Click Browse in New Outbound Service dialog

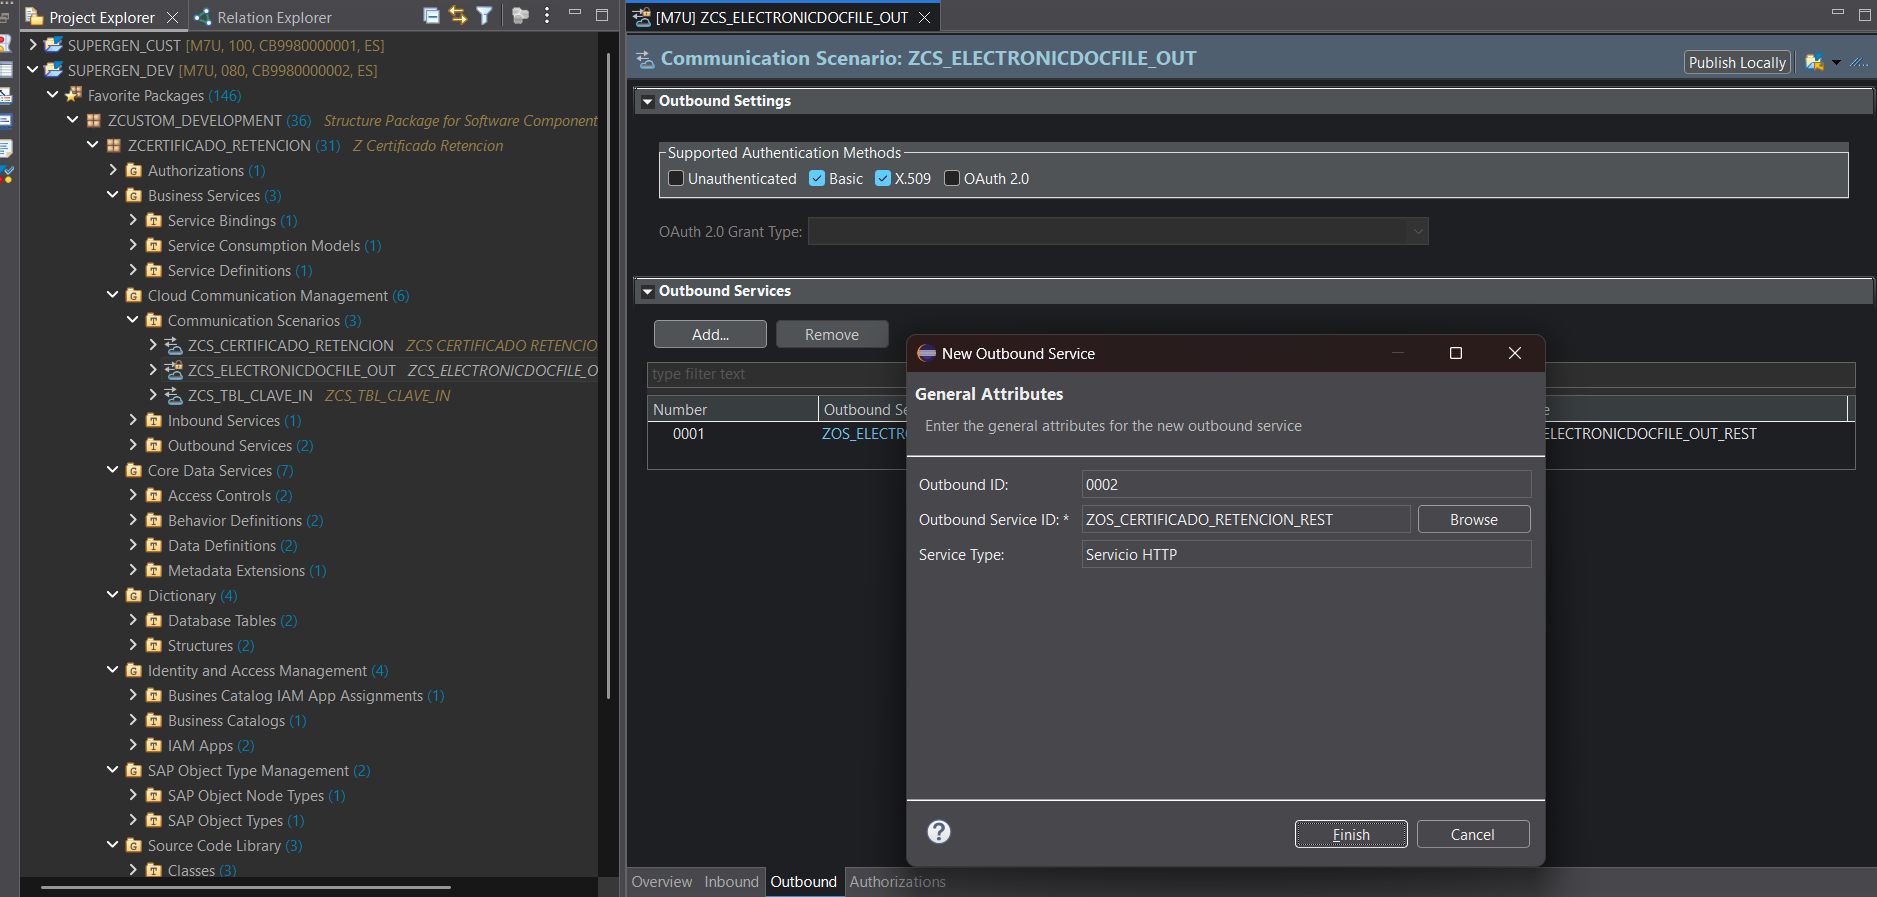pyautogui.click(x=1474, y=519)
